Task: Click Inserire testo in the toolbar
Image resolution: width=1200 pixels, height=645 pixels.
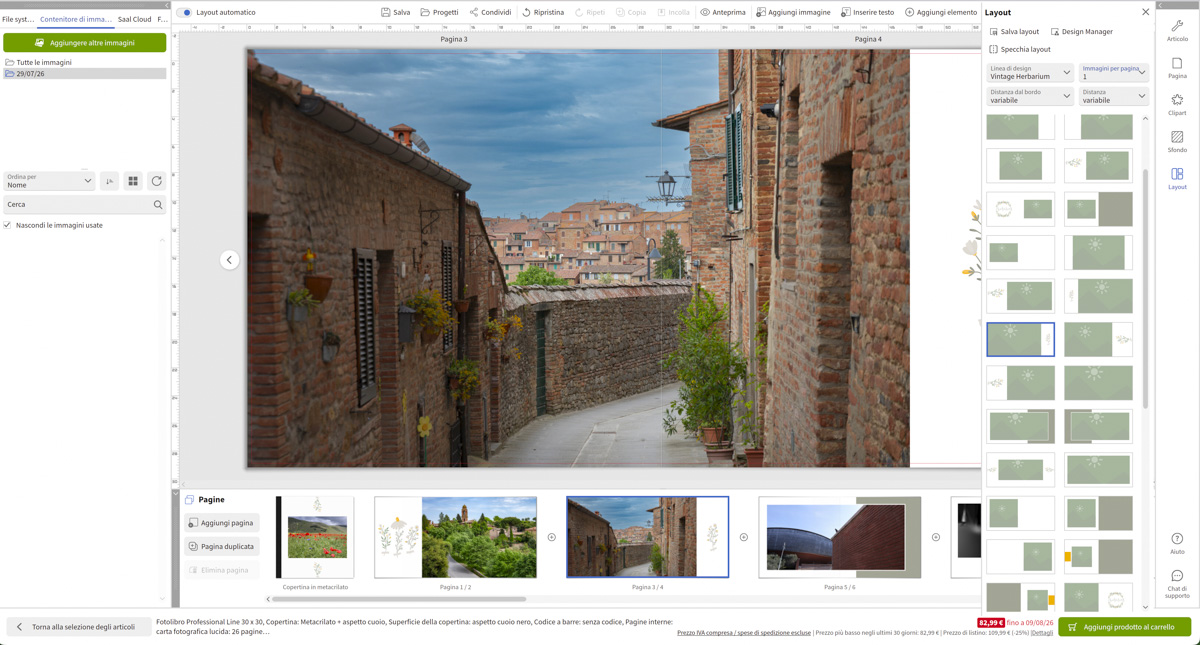Action: click(x=867, y=12)
